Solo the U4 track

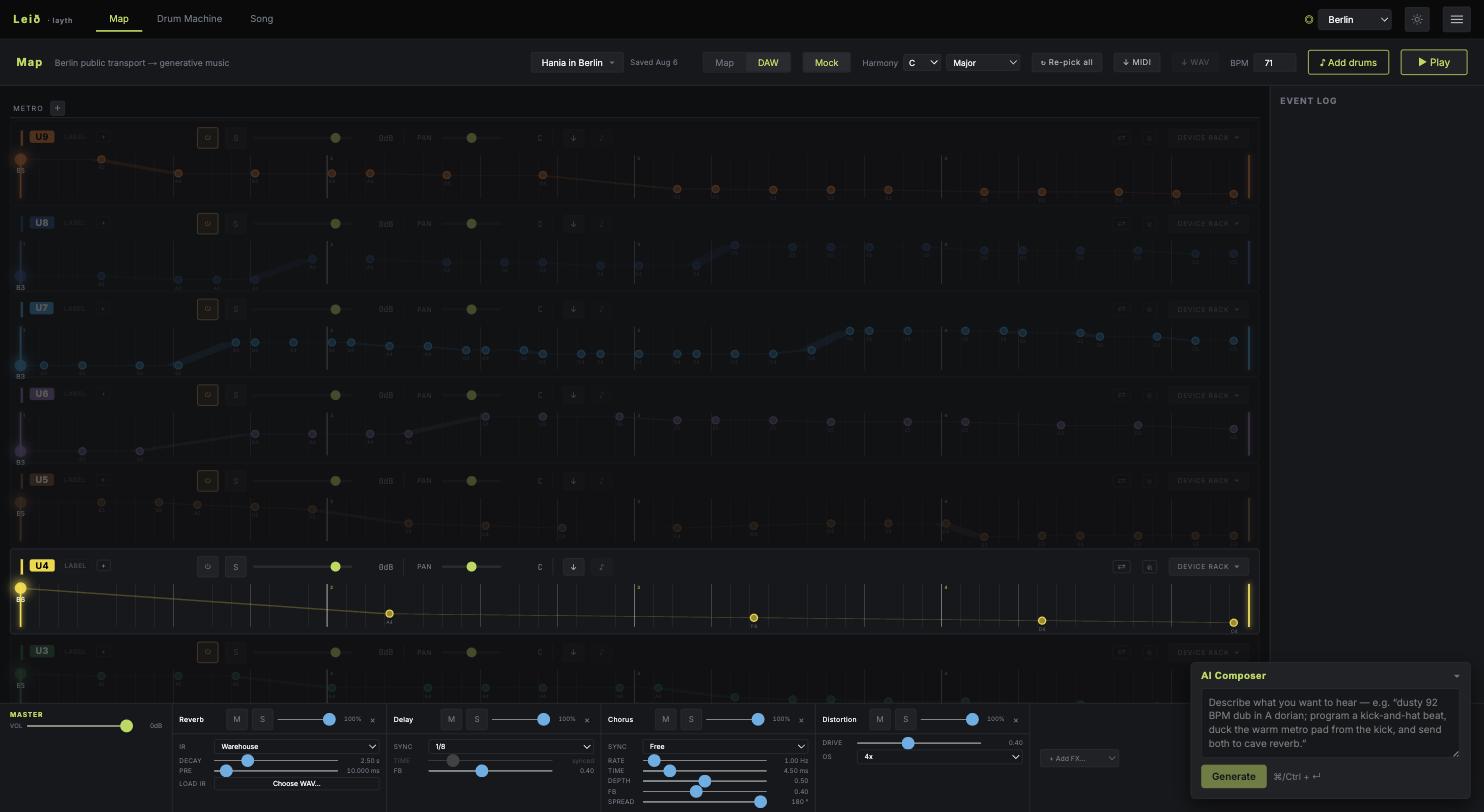236,567
